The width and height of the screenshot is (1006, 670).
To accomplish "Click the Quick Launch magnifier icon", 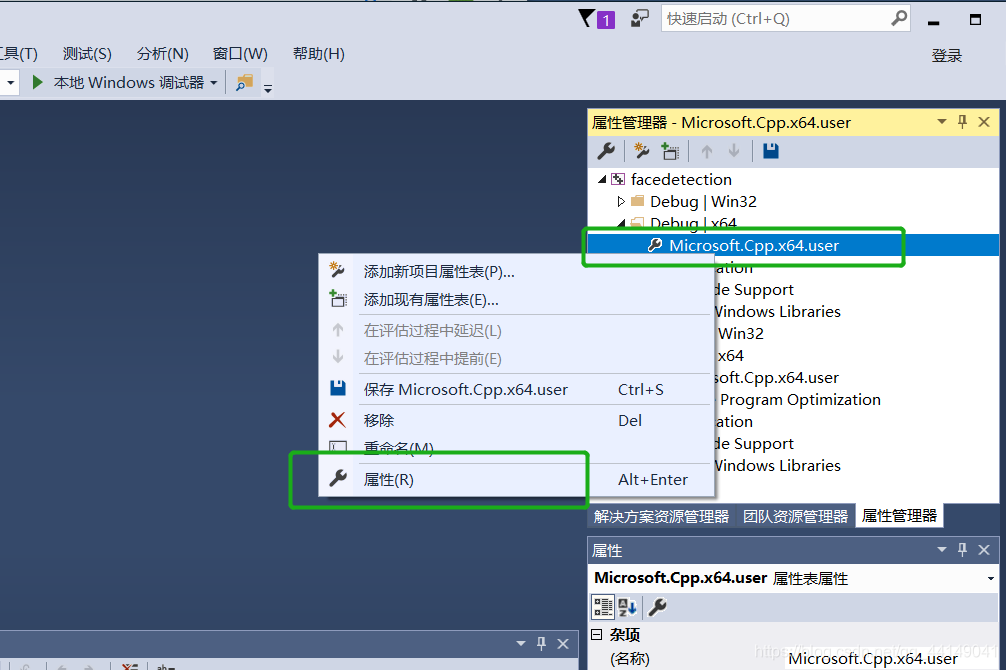I will coord(899,19).
